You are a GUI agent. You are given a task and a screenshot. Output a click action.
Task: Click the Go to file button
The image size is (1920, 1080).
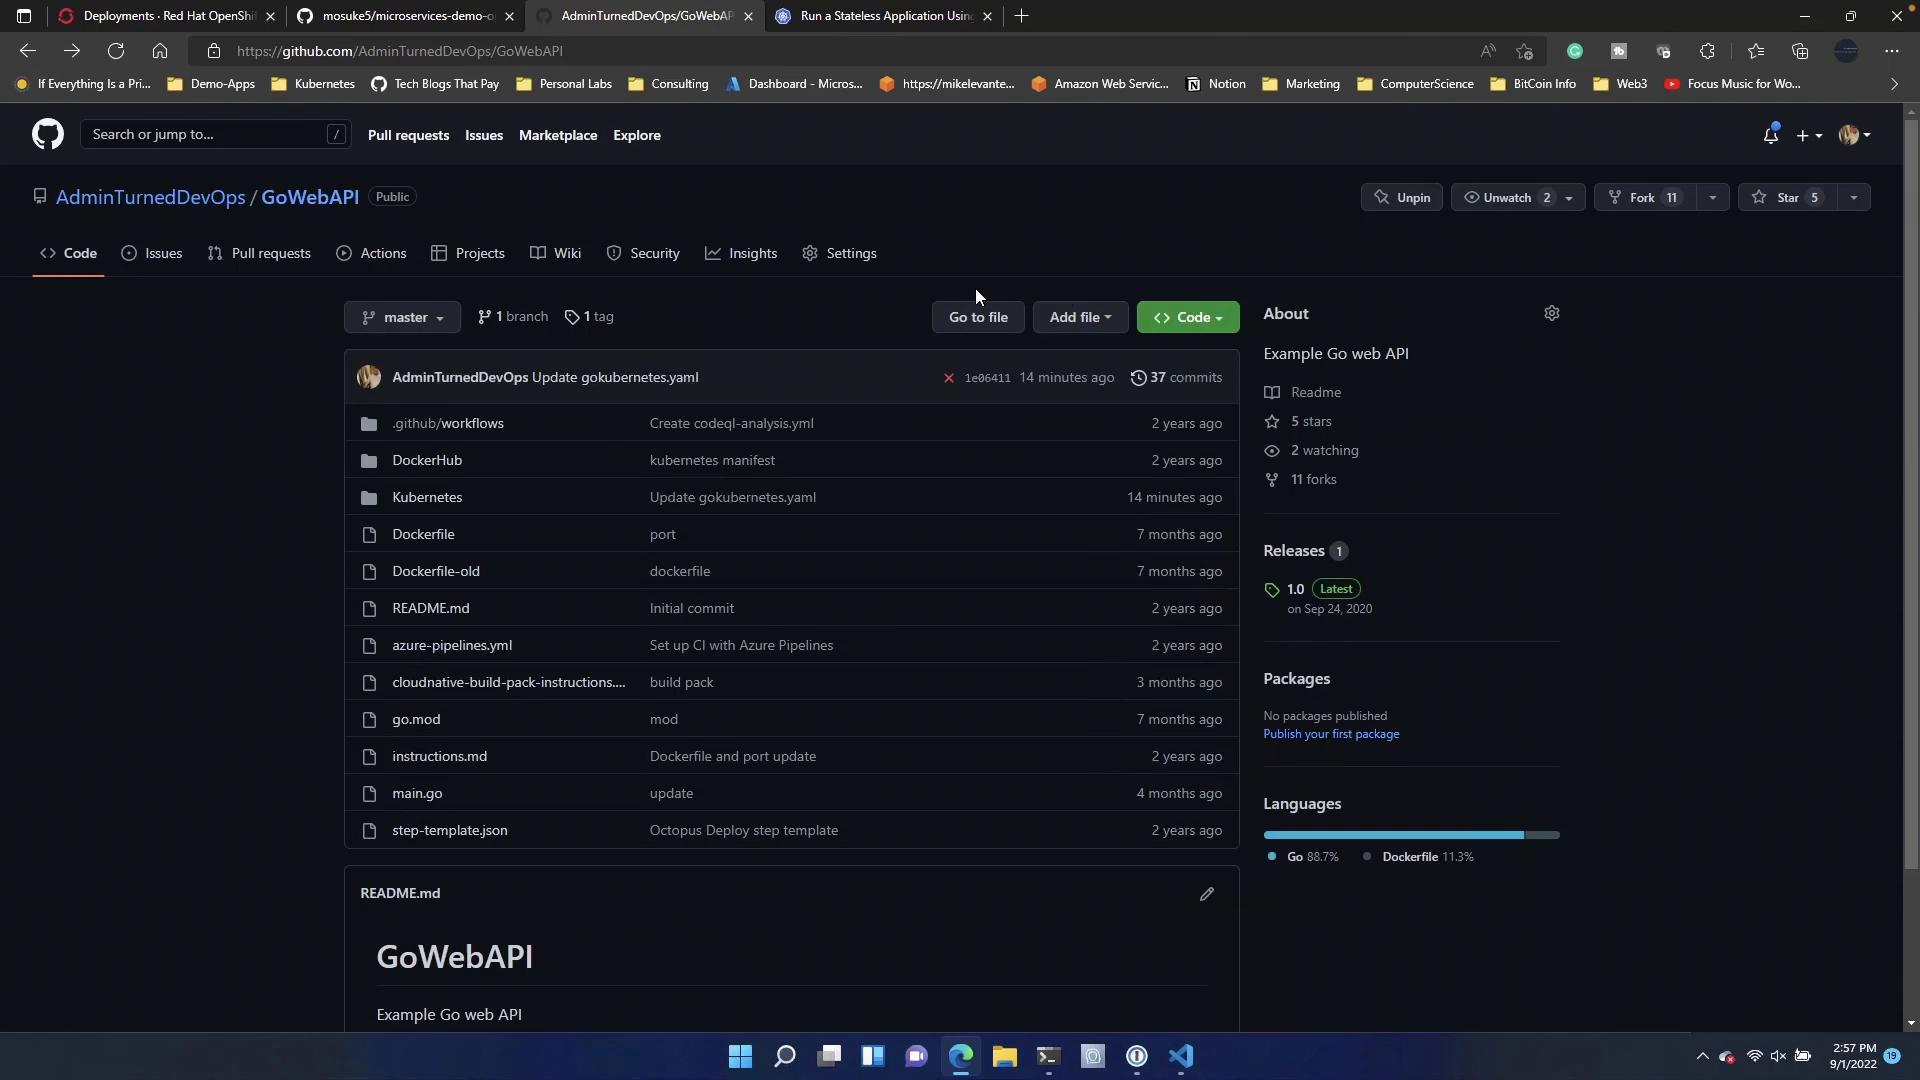[x=978, y=317]
